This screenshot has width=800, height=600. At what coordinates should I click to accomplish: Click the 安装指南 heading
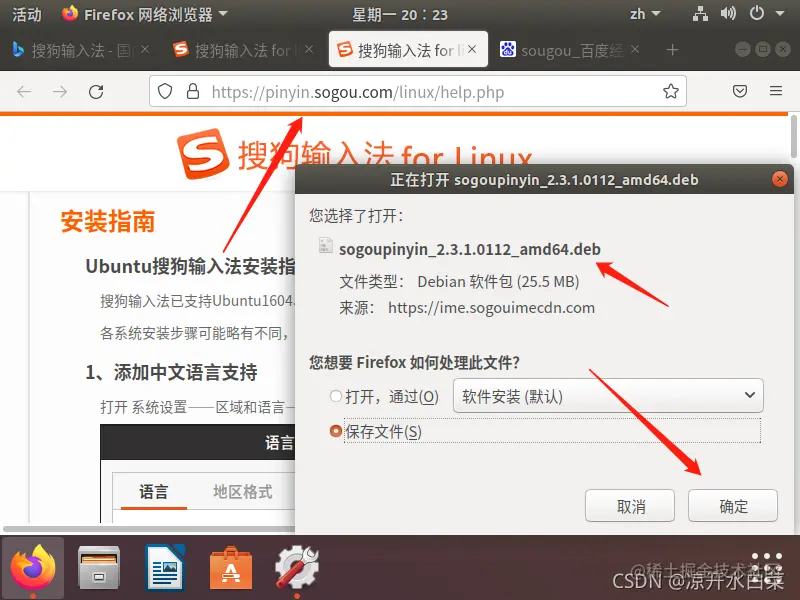108,221
